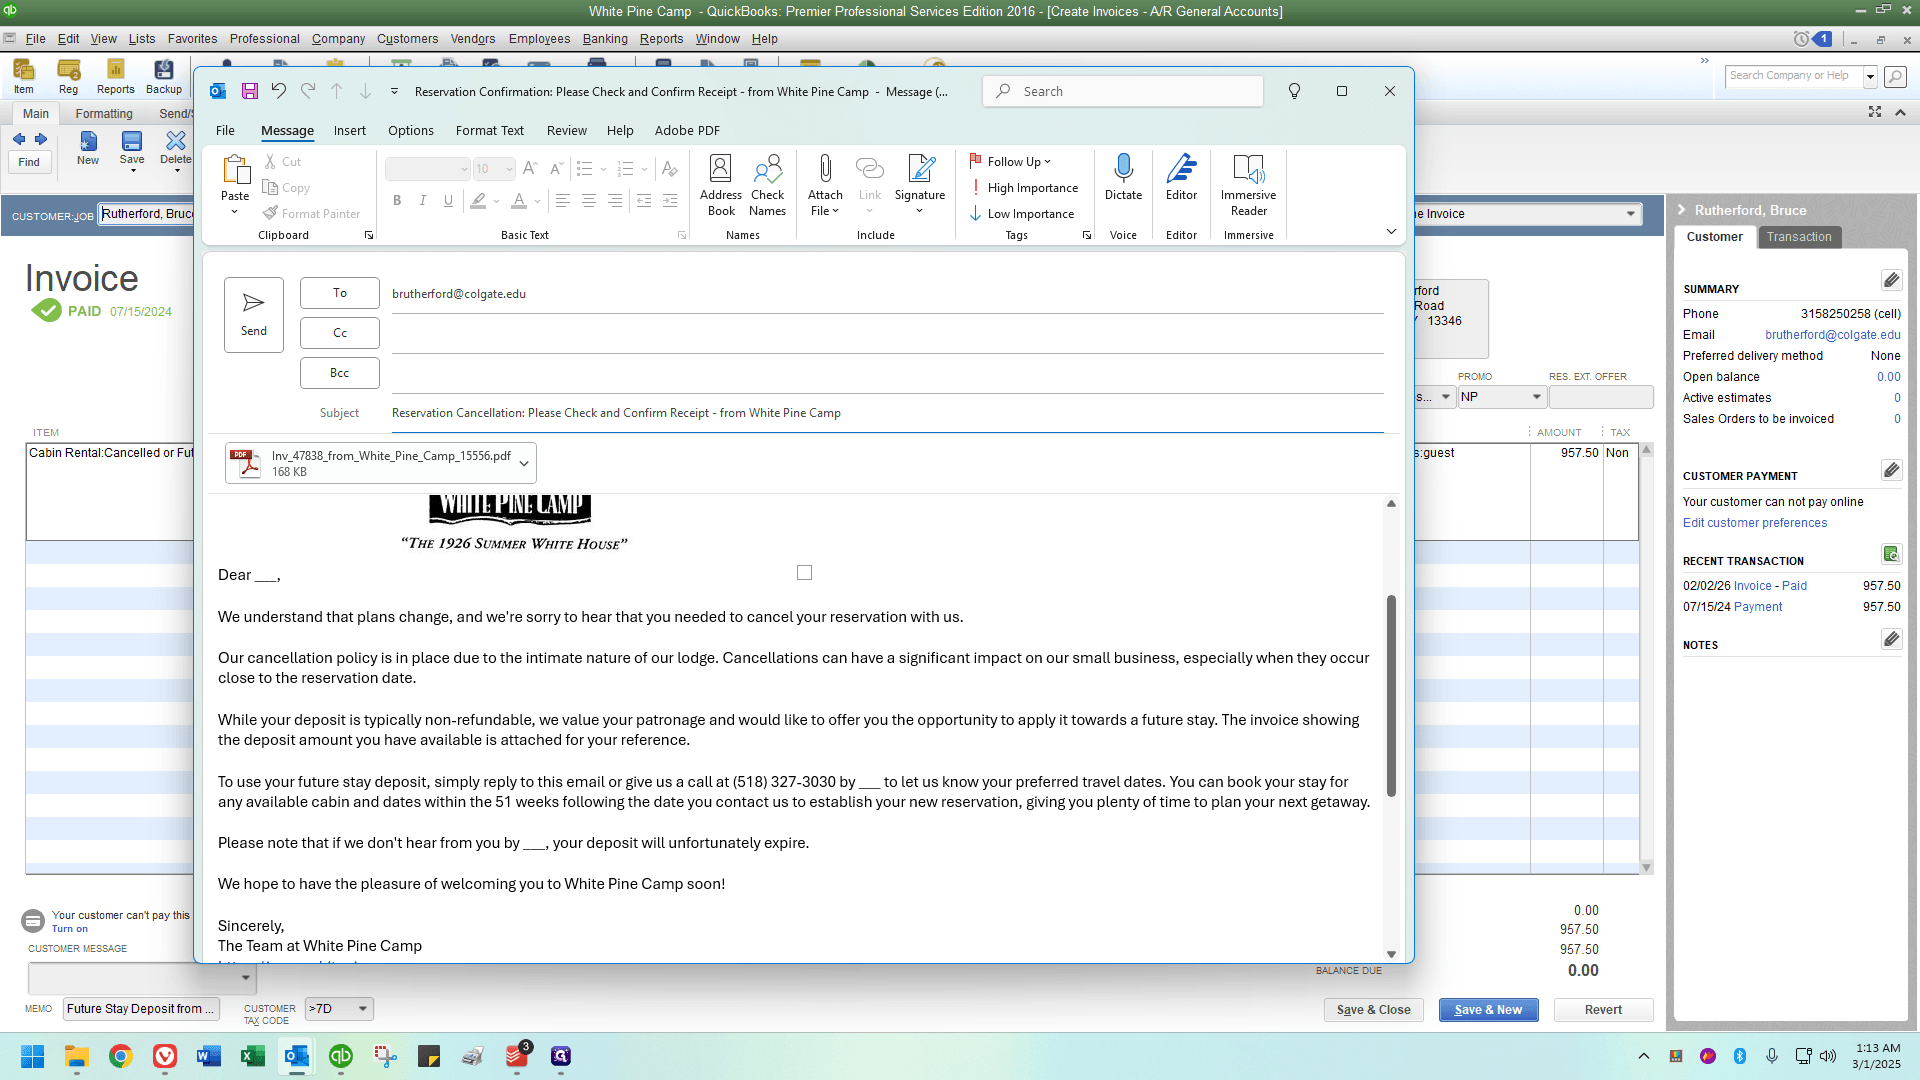The height and width of the screenshot is (1080, 1920).
Task: Toggle High Importance for the message
Action: (x=1024, y=188)
